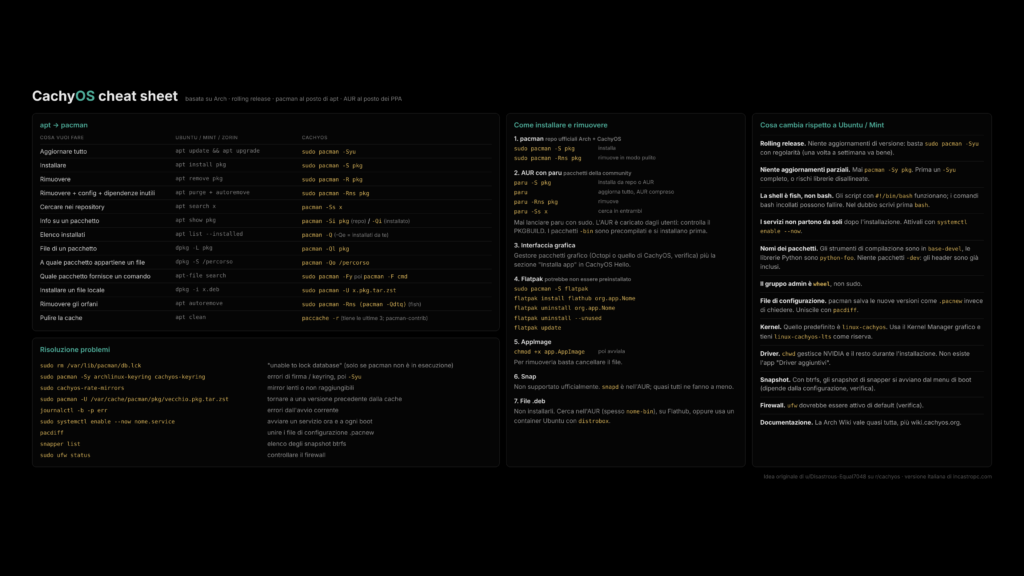
Task: Click 'Il gruppo admin è' bold label
Action: click(786, 284)
